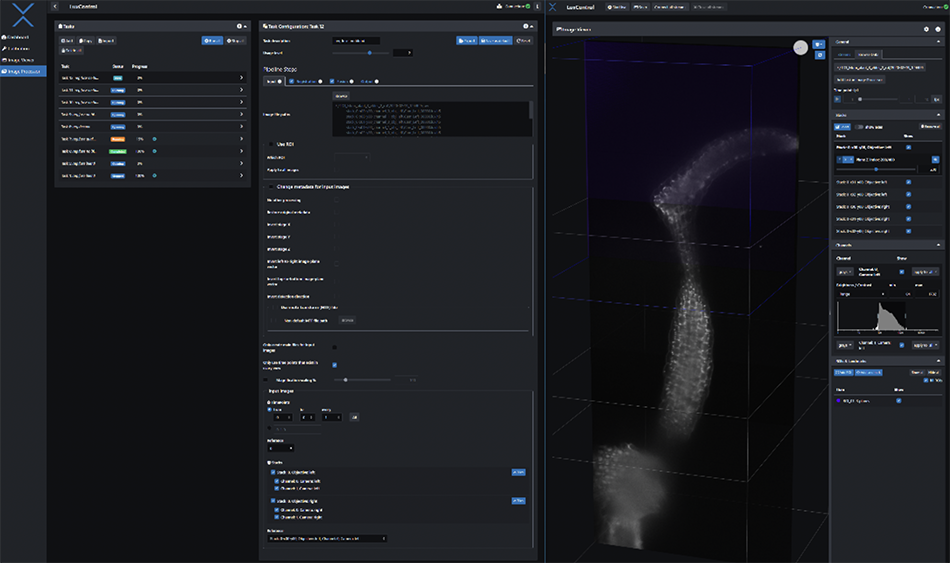Click the blue button beside Stack 1 Objective right
The height and width of the screenshot is (563, 950).
pos(518,499)
